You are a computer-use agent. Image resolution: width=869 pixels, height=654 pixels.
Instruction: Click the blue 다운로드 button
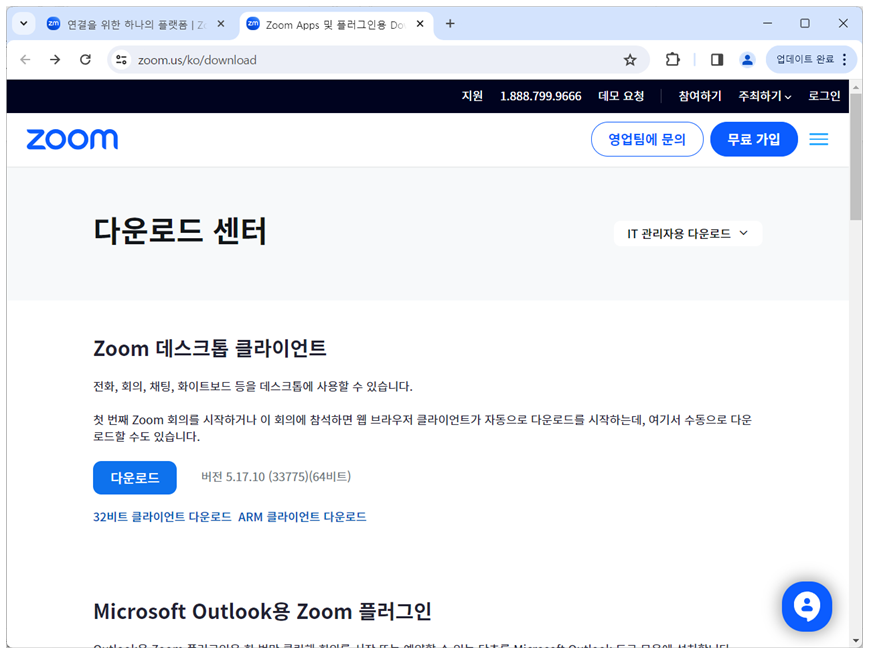[x=135, y=477]
